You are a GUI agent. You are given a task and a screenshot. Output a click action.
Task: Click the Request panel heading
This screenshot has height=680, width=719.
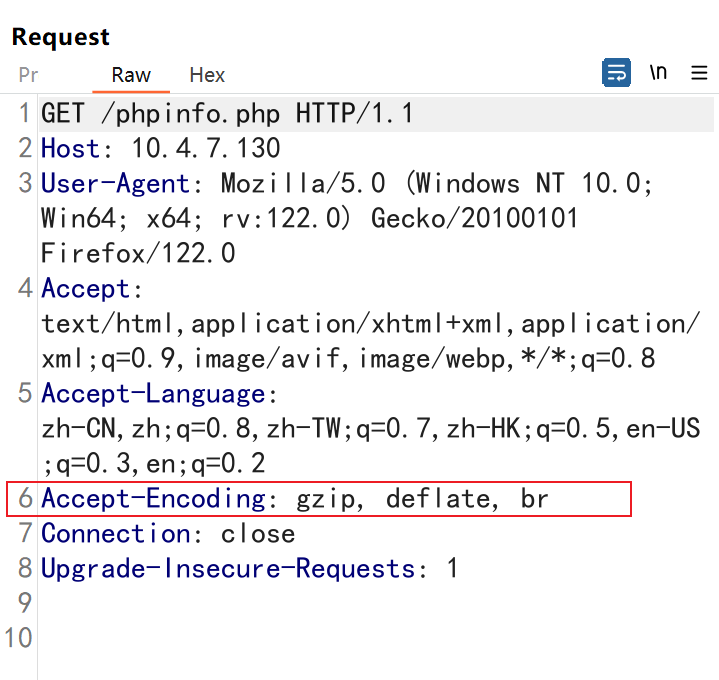(x=61, y=37)
